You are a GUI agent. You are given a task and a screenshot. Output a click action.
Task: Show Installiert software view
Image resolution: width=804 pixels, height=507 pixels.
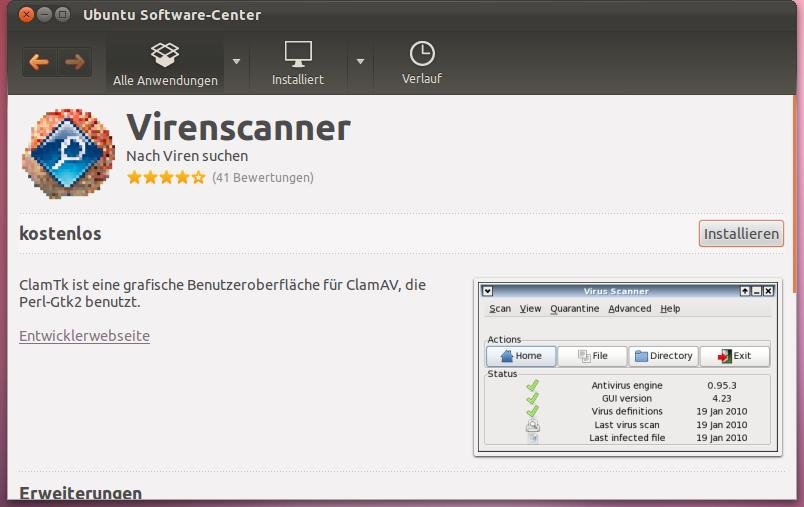[298, 64]
